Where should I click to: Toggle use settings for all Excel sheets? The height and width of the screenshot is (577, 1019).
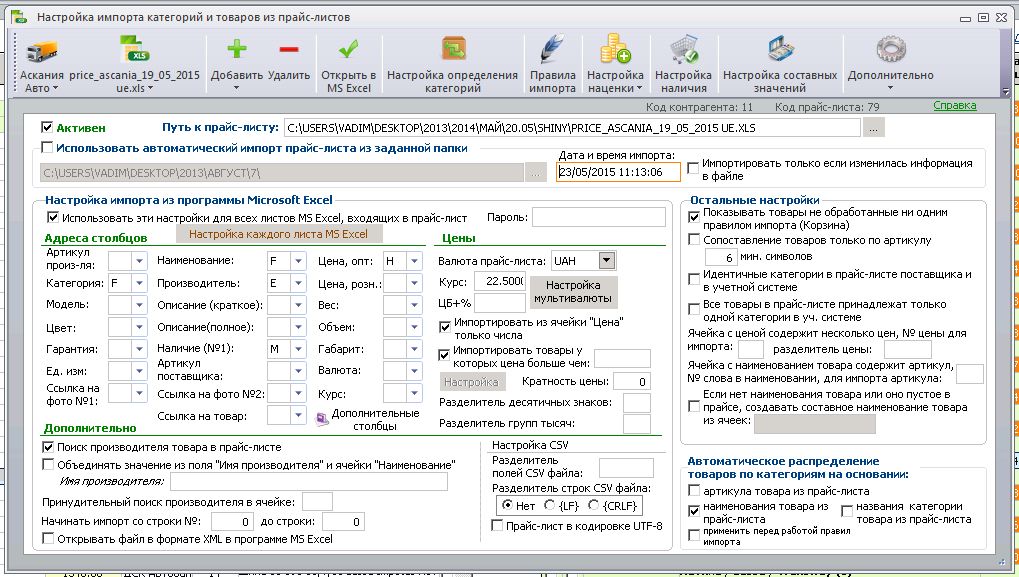point(53,218)
